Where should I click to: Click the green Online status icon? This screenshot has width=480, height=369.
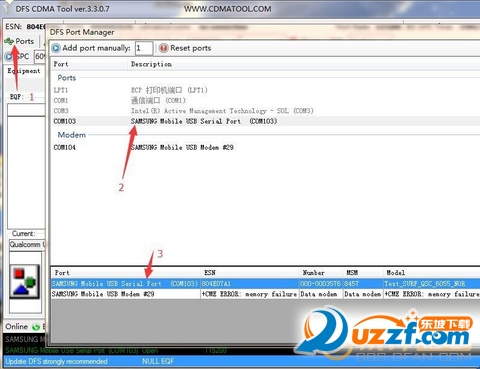tap(36, 327)
